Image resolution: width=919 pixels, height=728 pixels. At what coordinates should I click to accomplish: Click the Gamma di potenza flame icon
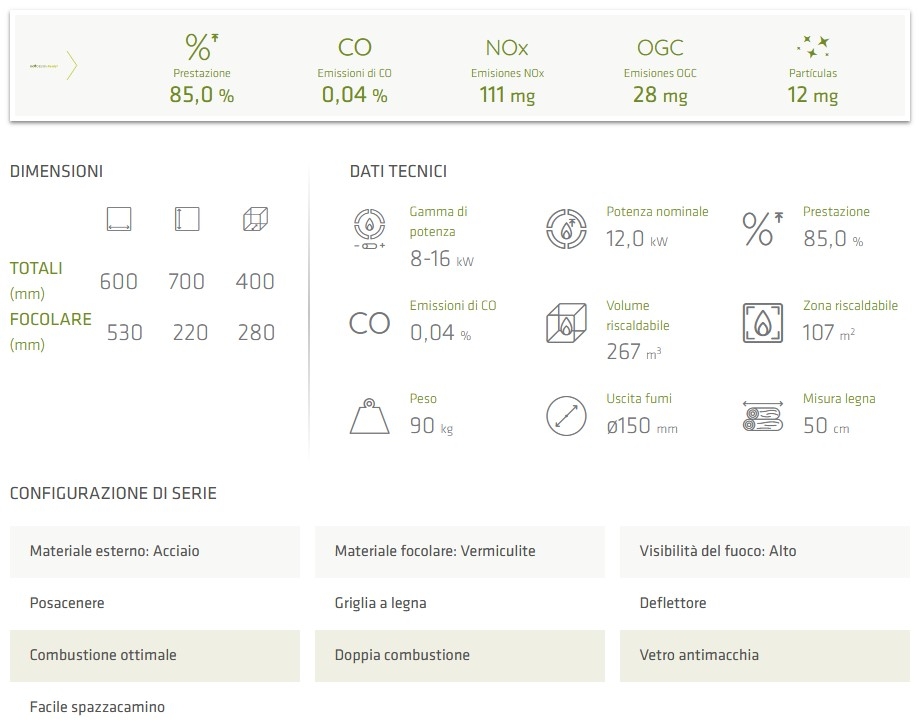369,228
